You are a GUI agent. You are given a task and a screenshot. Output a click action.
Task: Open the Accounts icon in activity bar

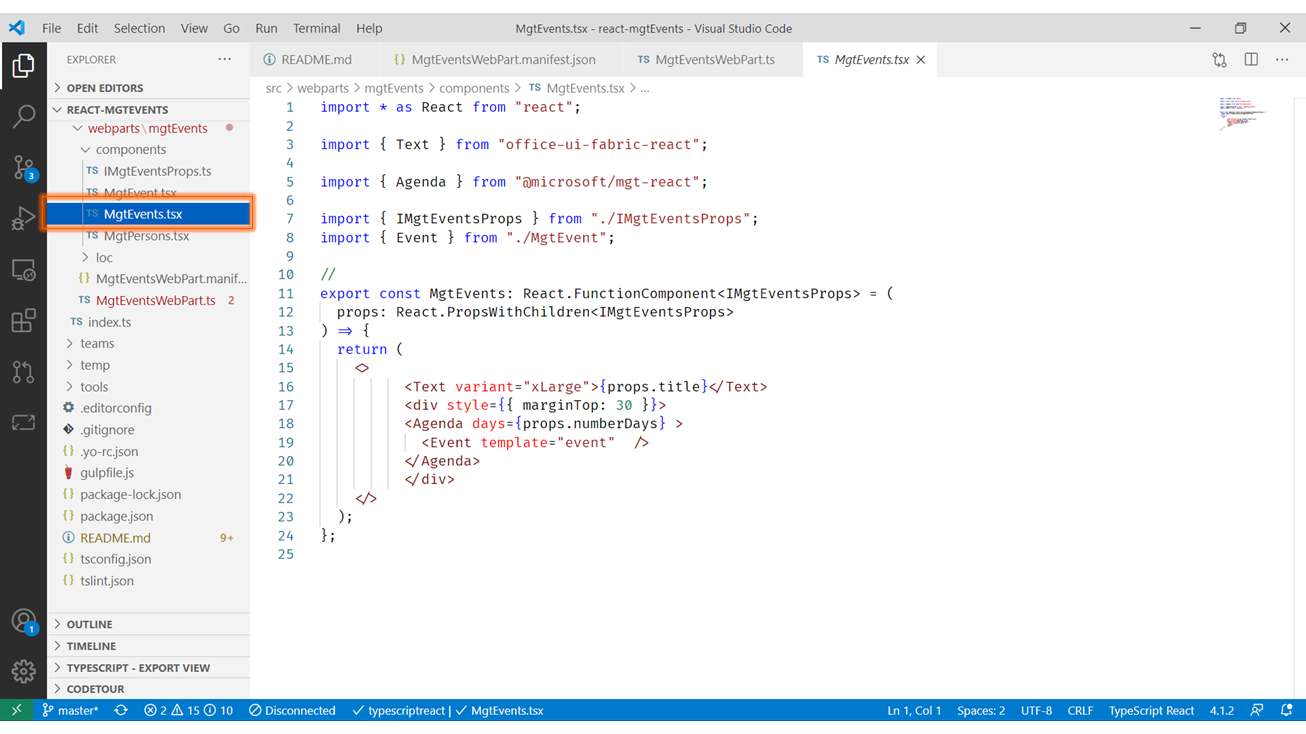coord(23,621)
